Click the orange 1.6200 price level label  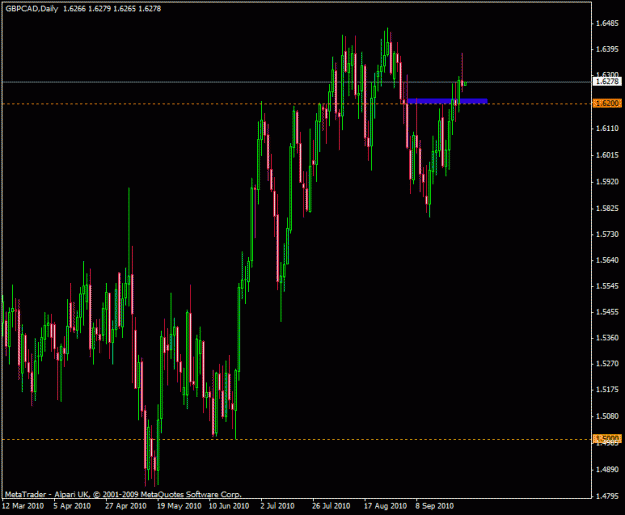tap(607, 104)
